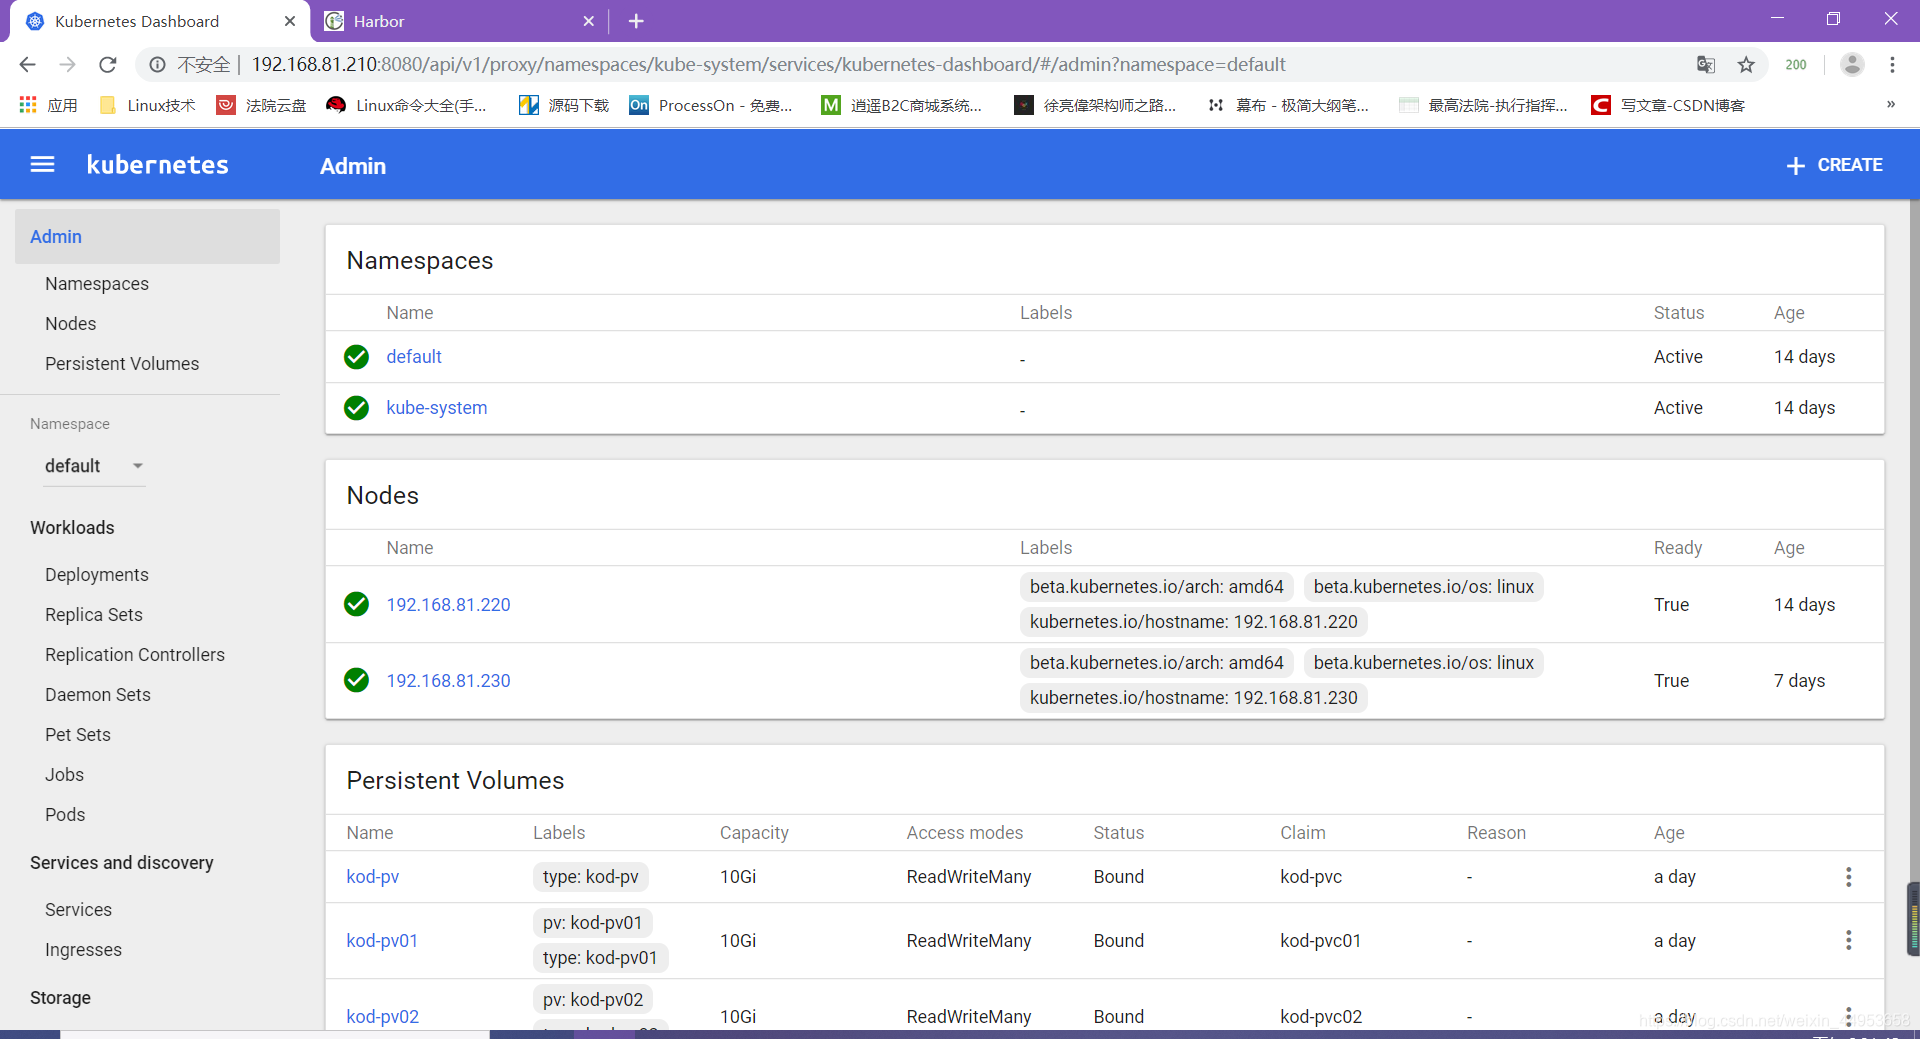Image resolution: width=1920 pixels, height=1039 pixels.
Task: Select Admin in the sidebar
Action: pos(147,237)
